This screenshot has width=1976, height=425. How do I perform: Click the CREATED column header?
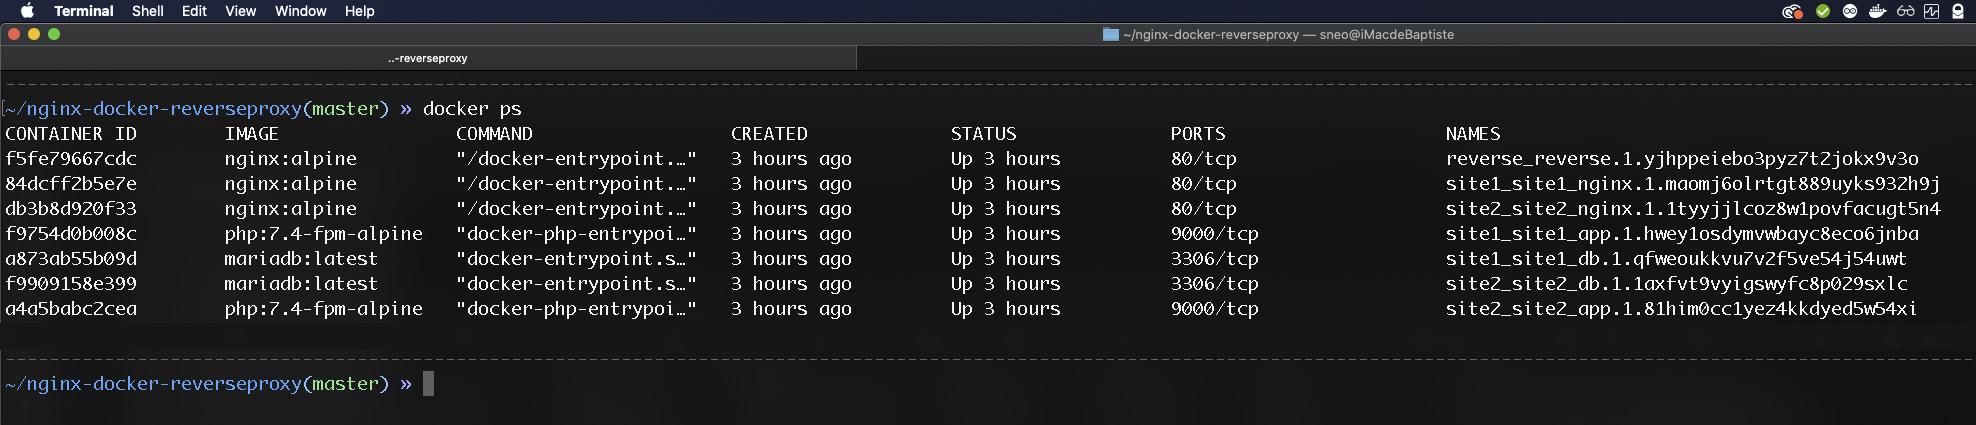769,134
